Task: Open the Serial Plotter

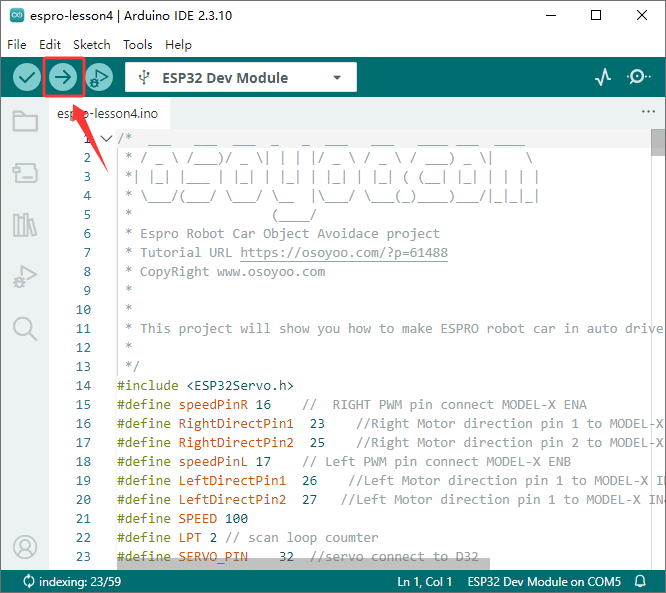Action: click(x=603, y=77)
